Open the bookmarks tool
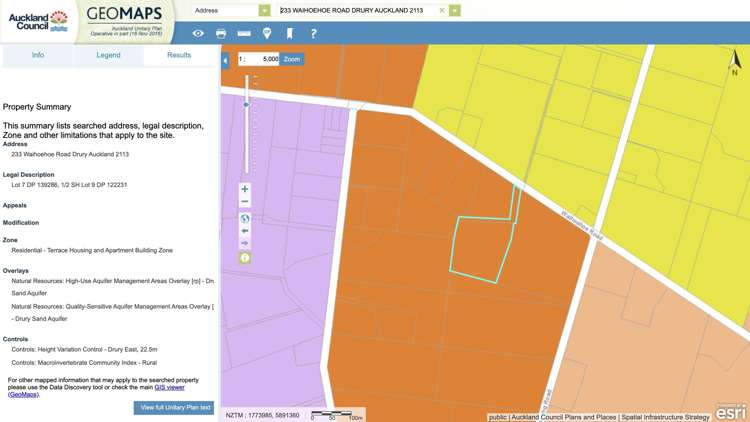This screenshot has height=422, width=750. (x=290, y=33)
